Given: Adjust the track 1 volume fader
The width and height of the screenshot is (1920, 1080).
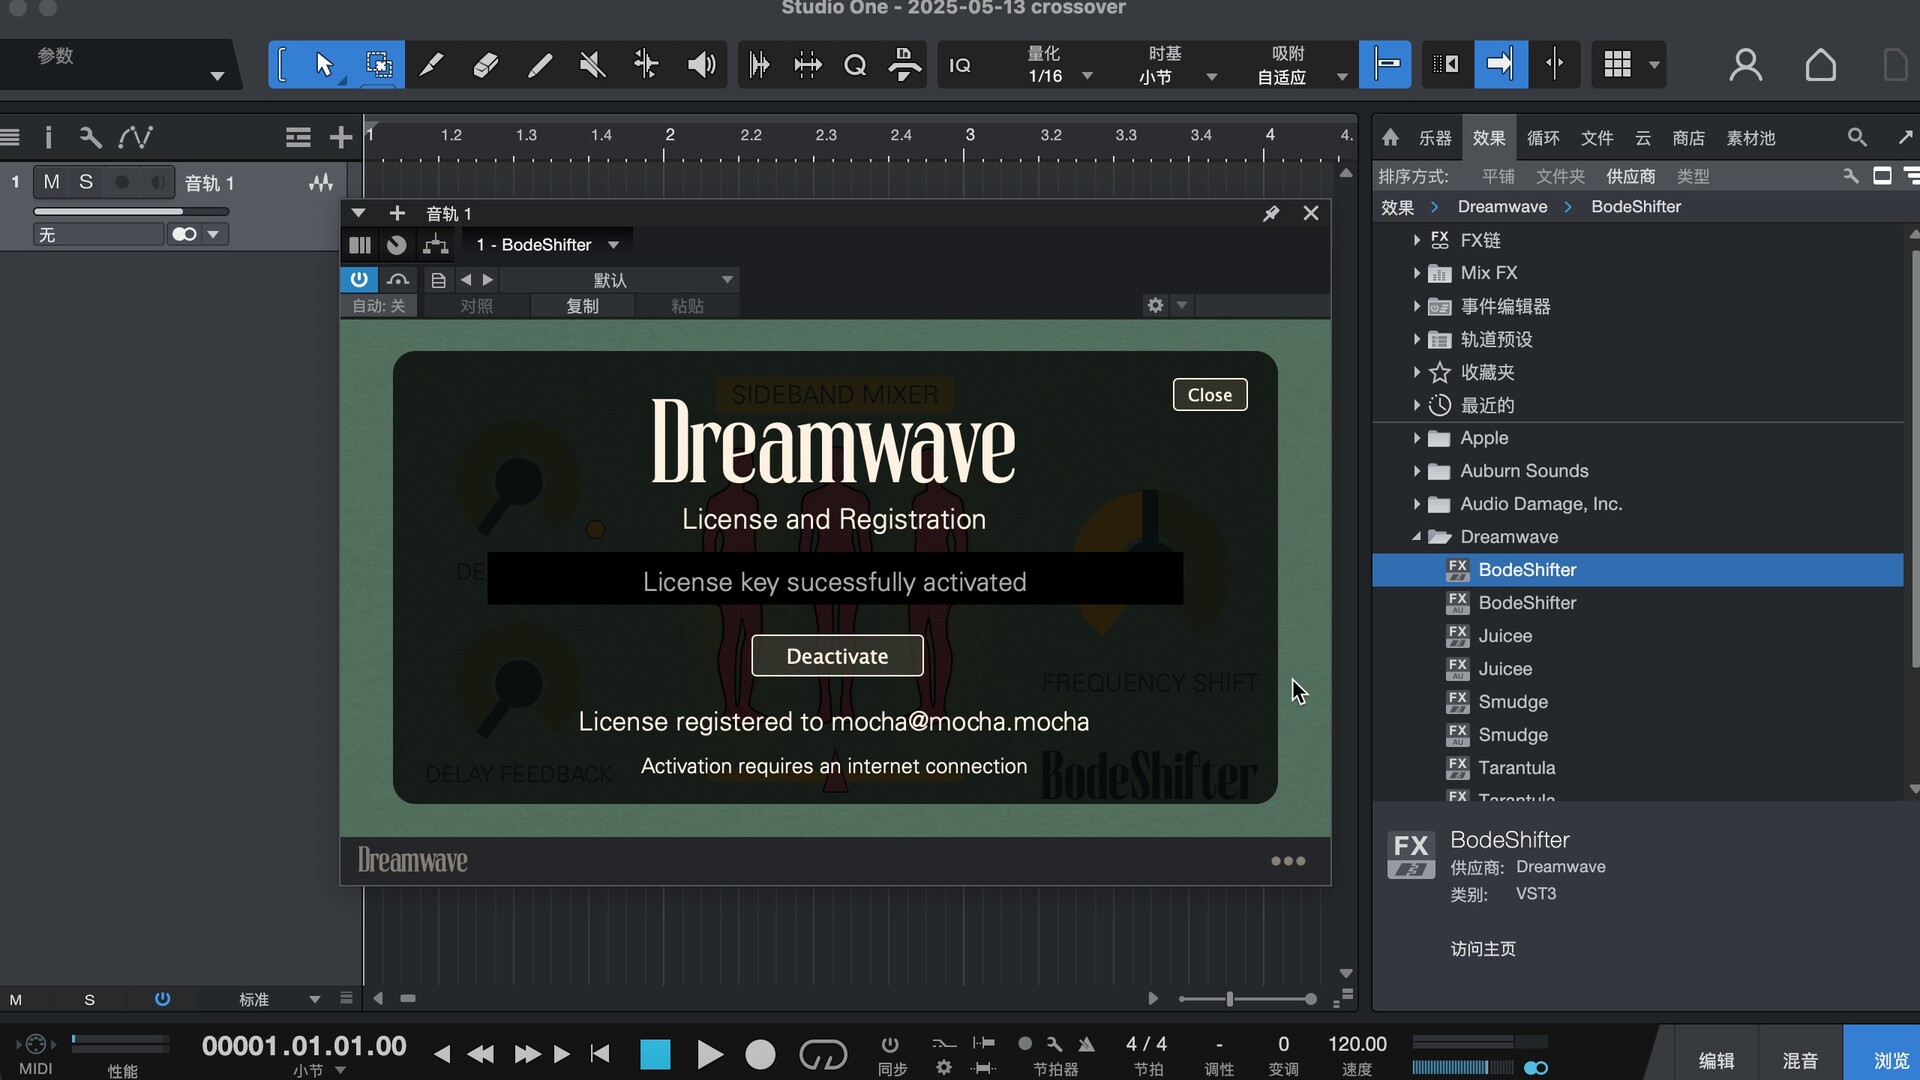Looking at the screenshot, I should pos(131,211).
